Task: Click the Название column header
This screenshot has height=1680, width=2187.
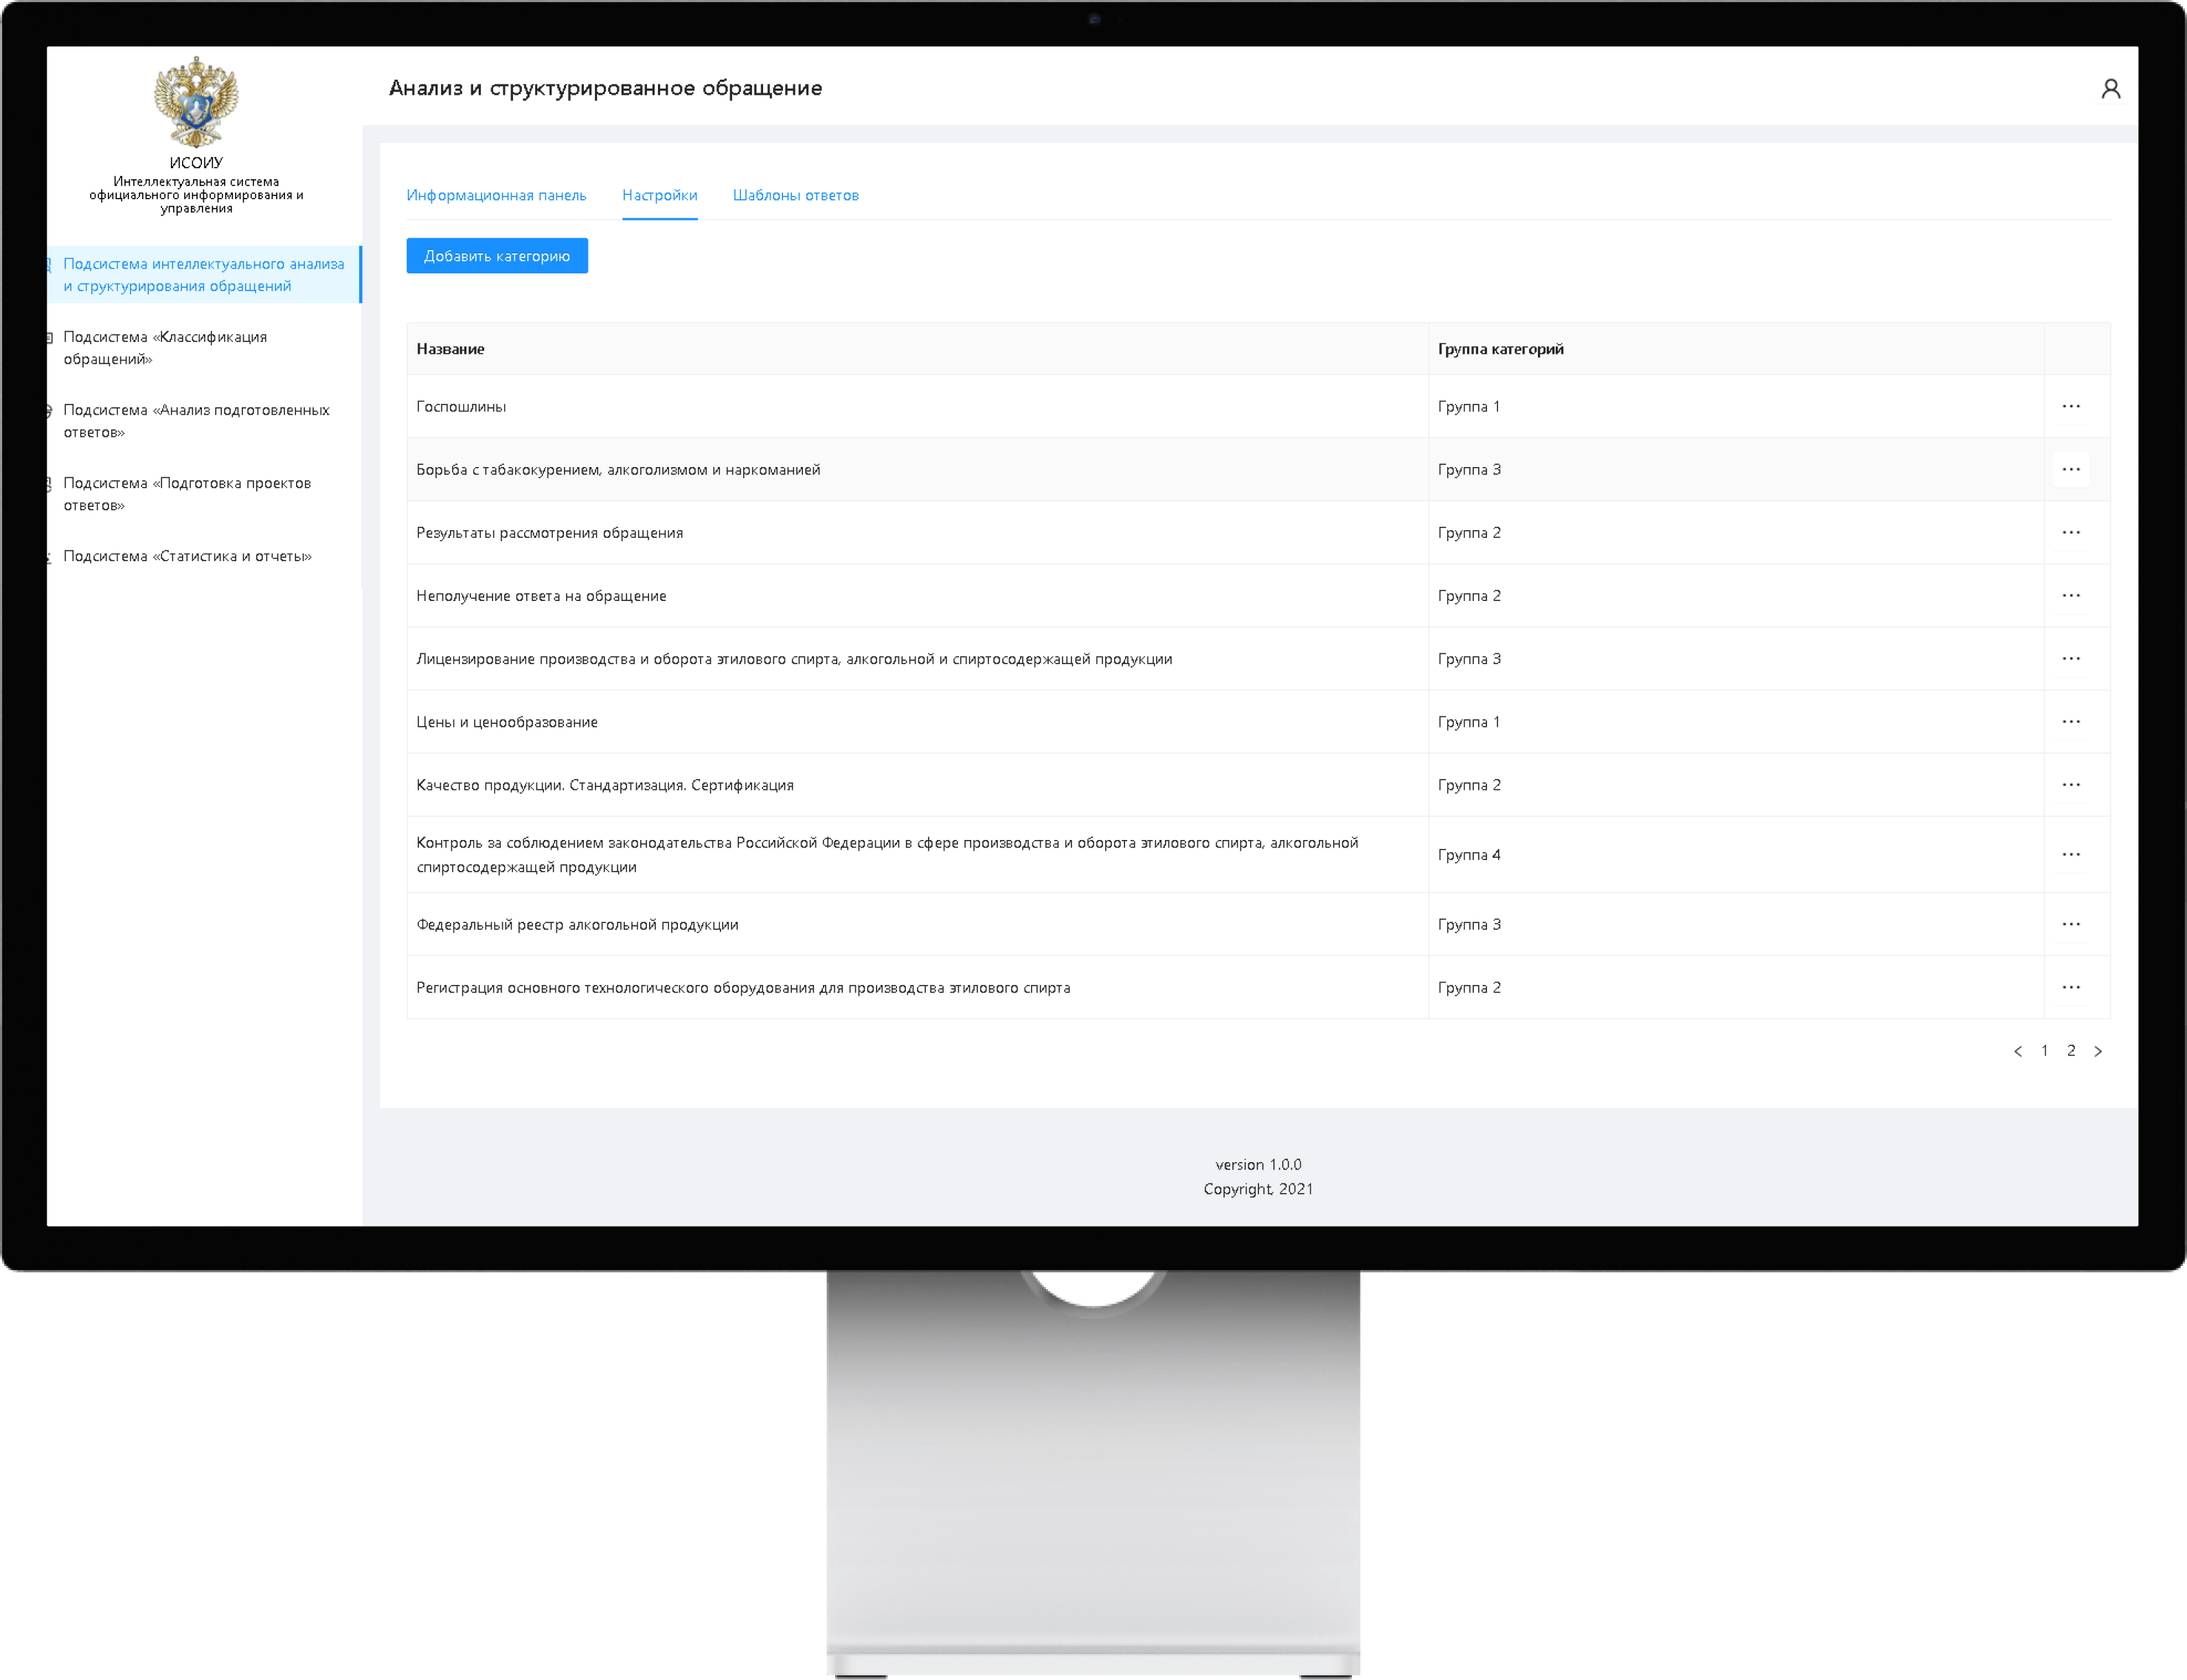Action: 450,349
